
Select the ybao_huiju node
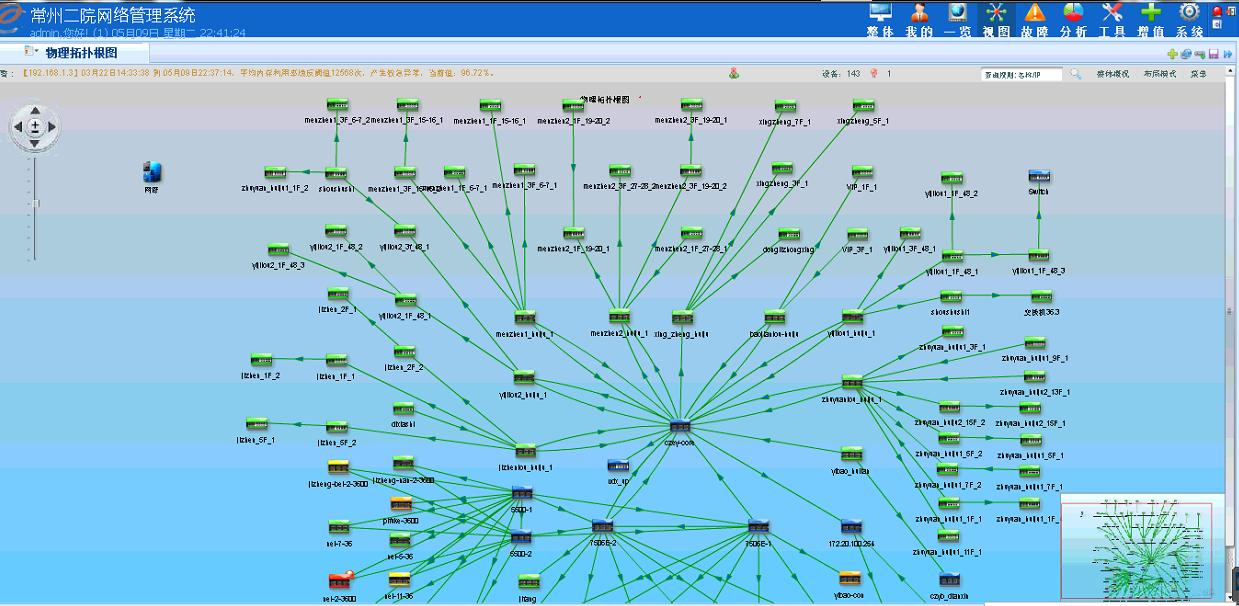coord(851,454)
